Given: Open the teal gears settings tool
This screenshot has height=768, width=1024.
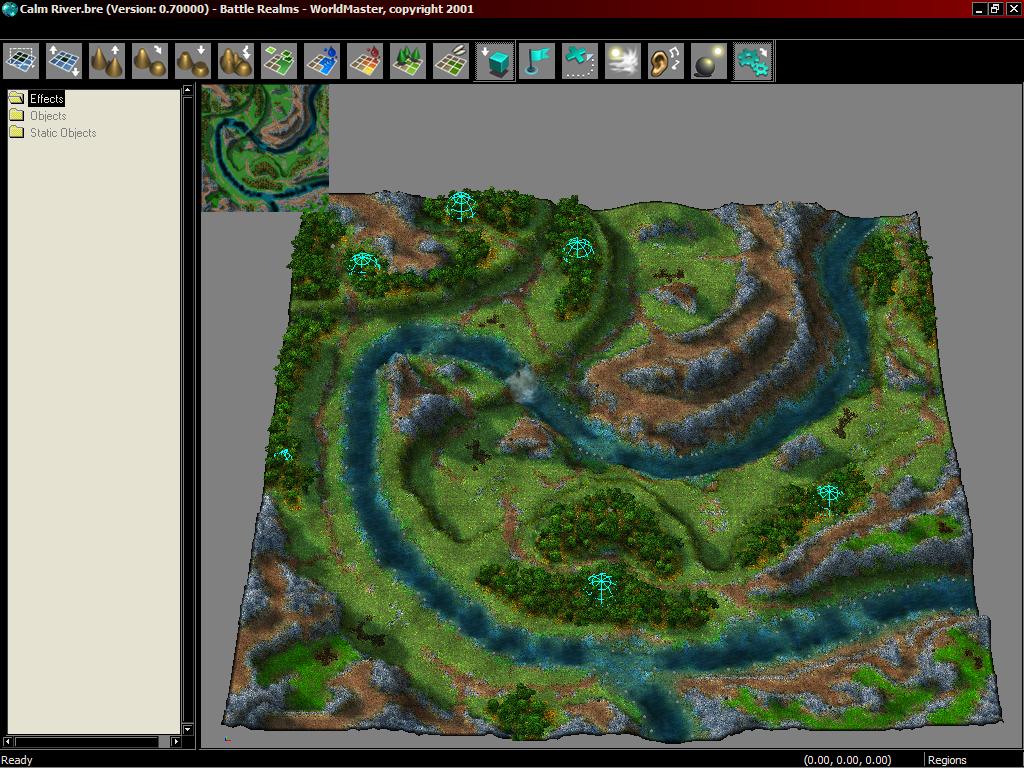Looking at the screenshot, I should [753, 61].
